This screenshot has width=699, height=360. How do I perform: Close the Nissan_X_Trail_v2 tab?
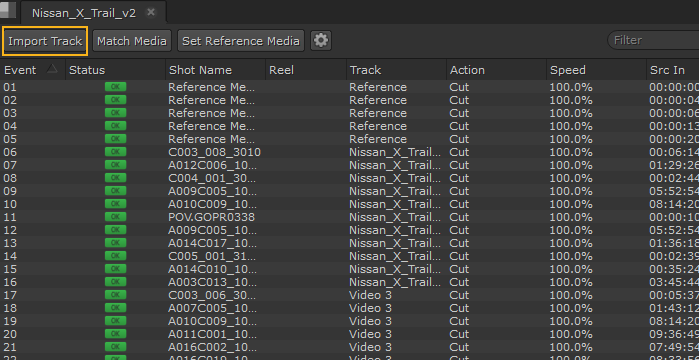(151, 12)
